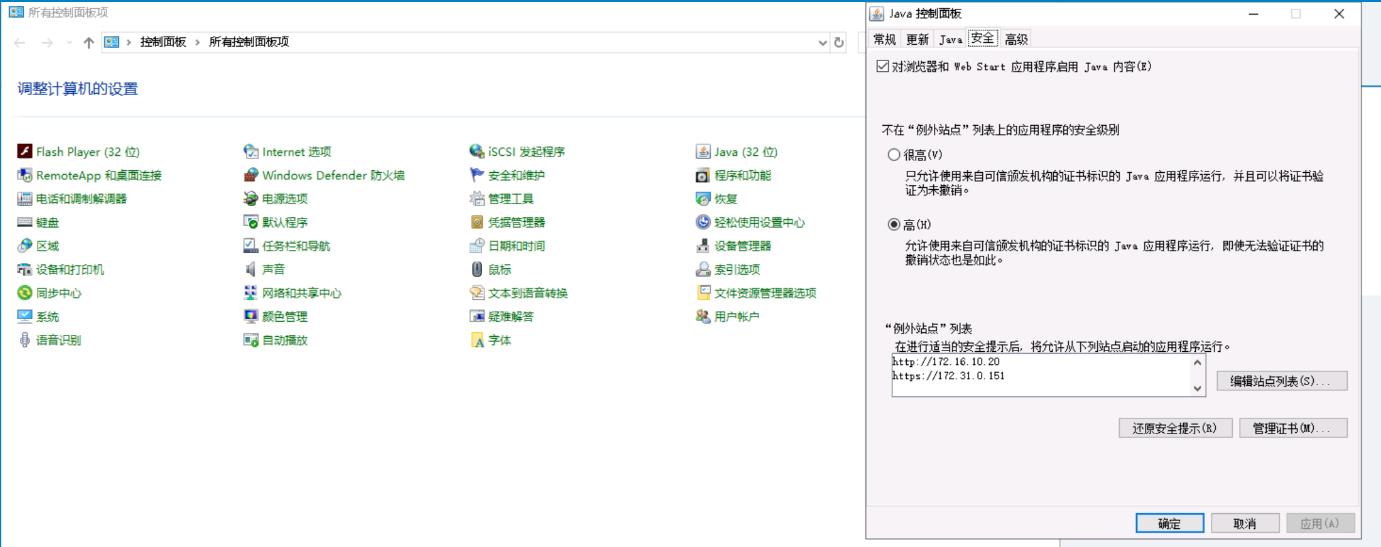Click the 安全和维护 flag icon
Screen dimensions: 1381x547
tap(477, 175)
